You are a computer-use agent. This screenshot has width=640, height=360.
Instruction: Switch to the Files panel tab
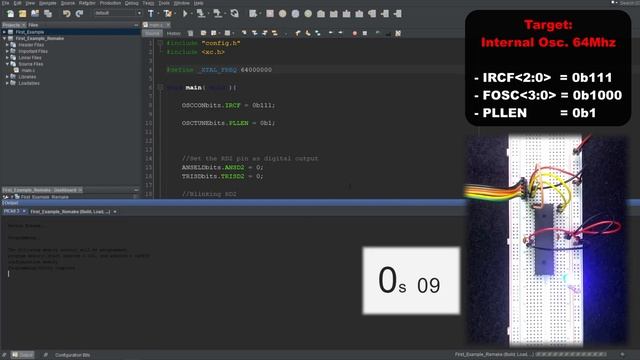[33, 25]
